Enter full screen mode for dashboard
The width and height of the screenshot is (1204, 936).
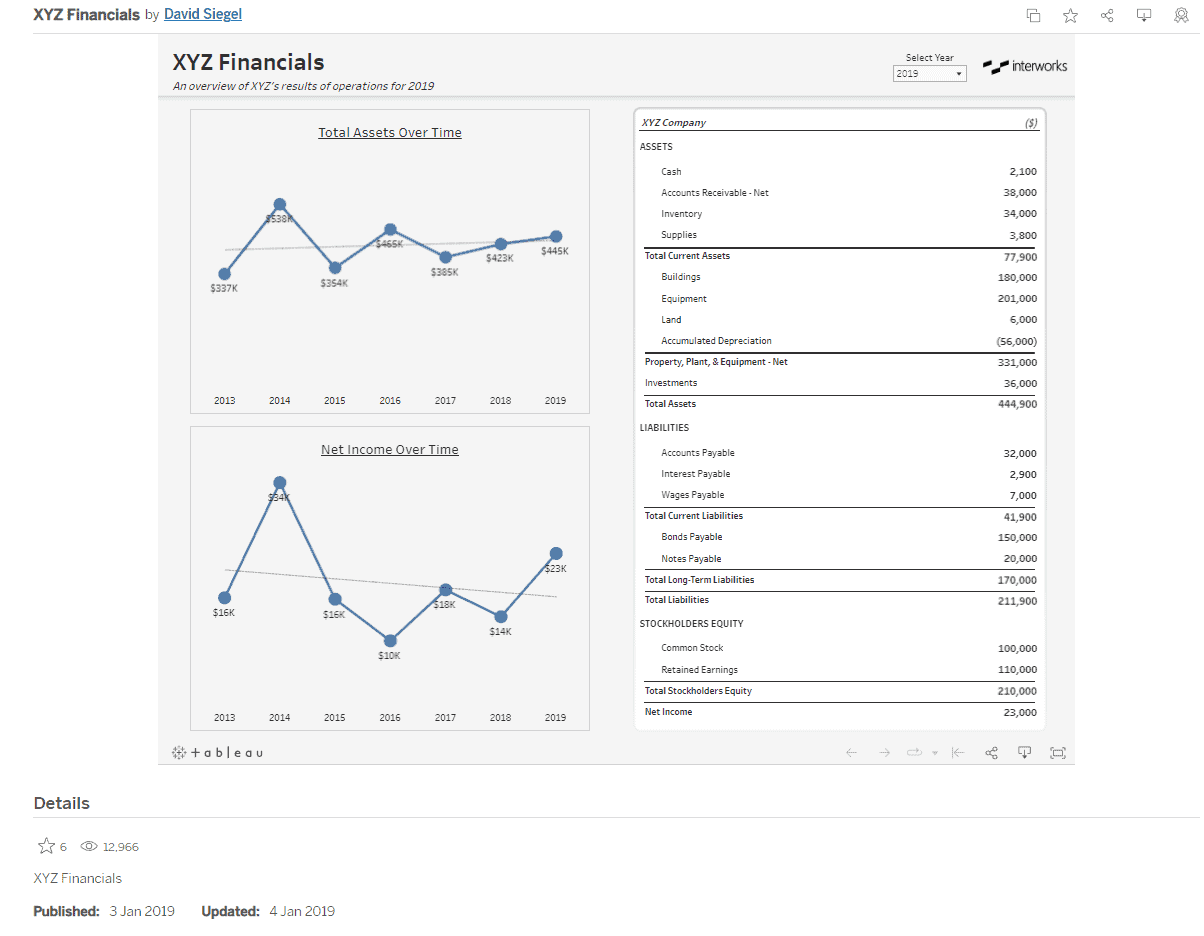(1057, 753)
